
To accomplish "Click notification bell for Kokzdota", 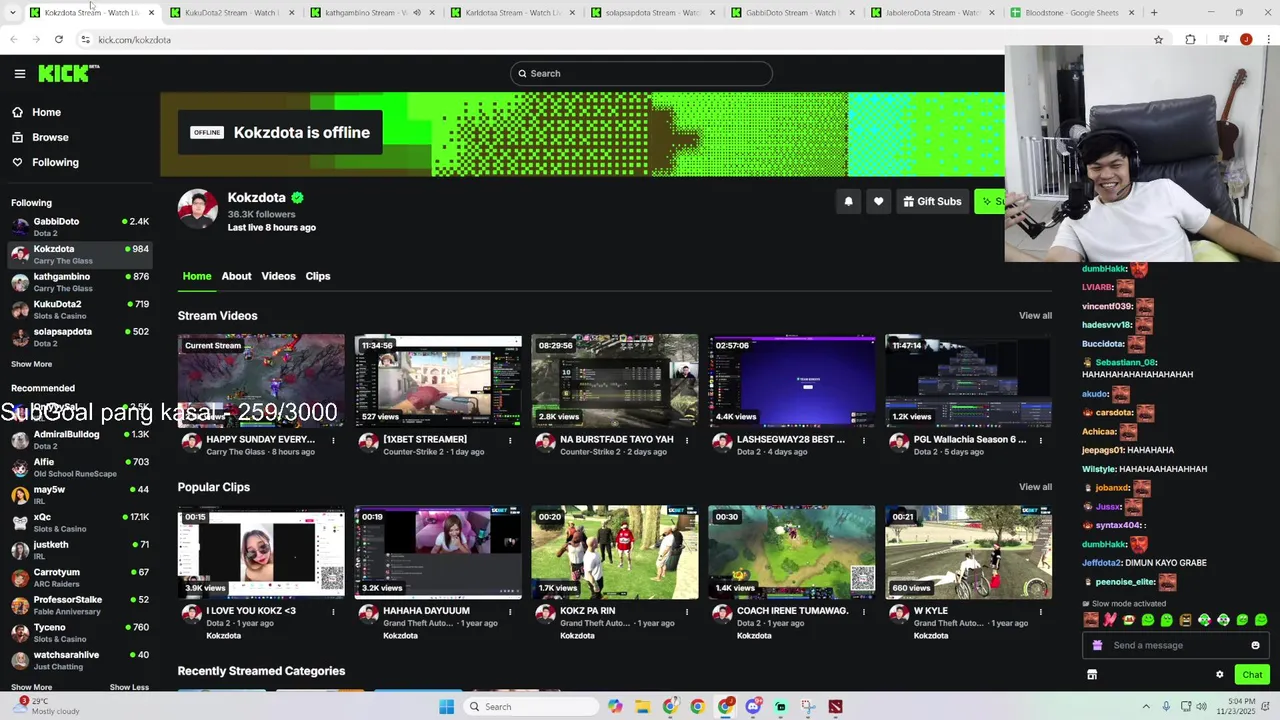I will pyautogui.click(x=848, y=201).
